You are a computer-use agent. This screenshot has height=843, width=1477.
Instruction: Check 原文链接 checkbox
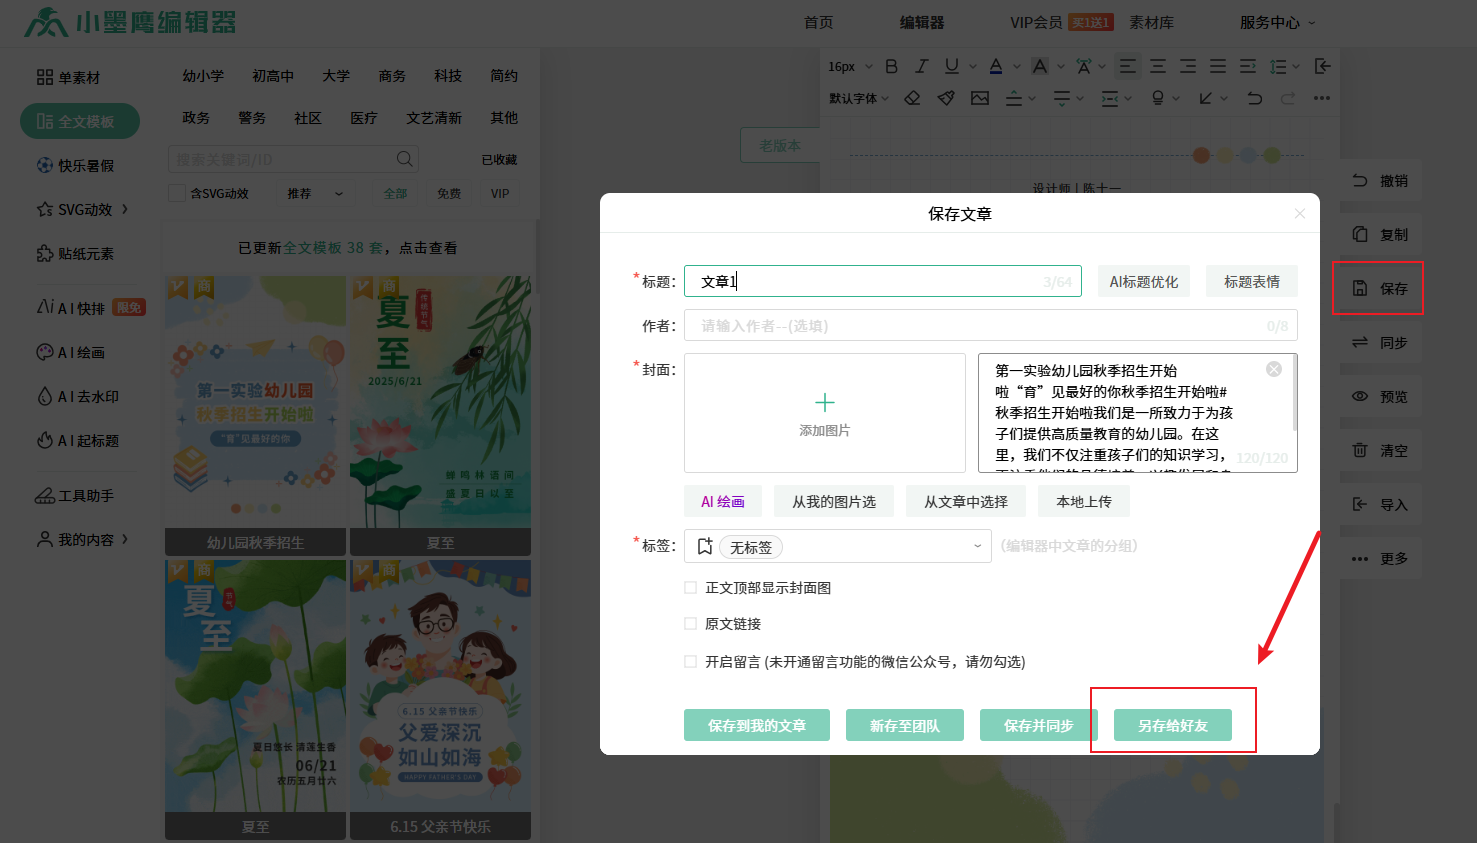coord(690,624)
